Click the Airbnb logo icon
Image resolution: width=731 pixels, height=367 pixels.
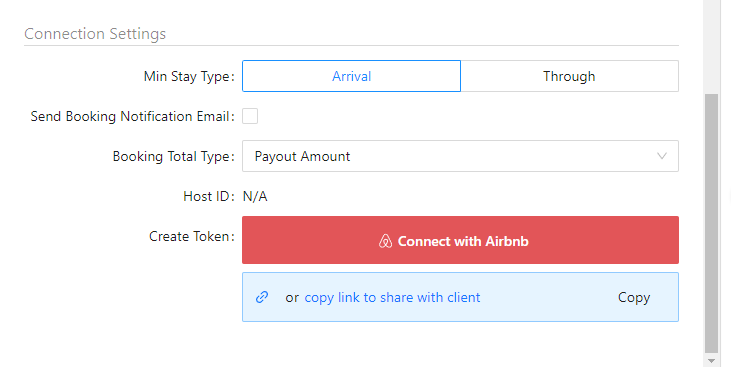pos(385,241)
